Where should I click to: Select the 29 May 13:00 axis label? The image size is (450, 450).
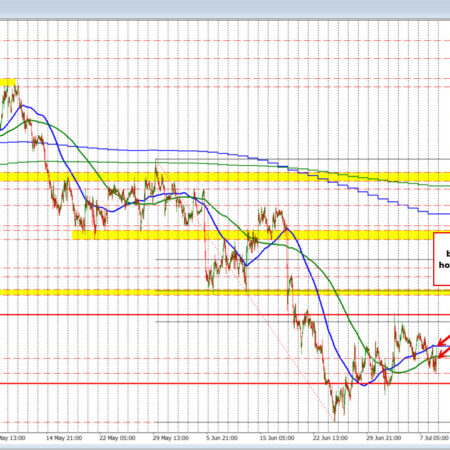pyautogui.click(x=171, y=438)
